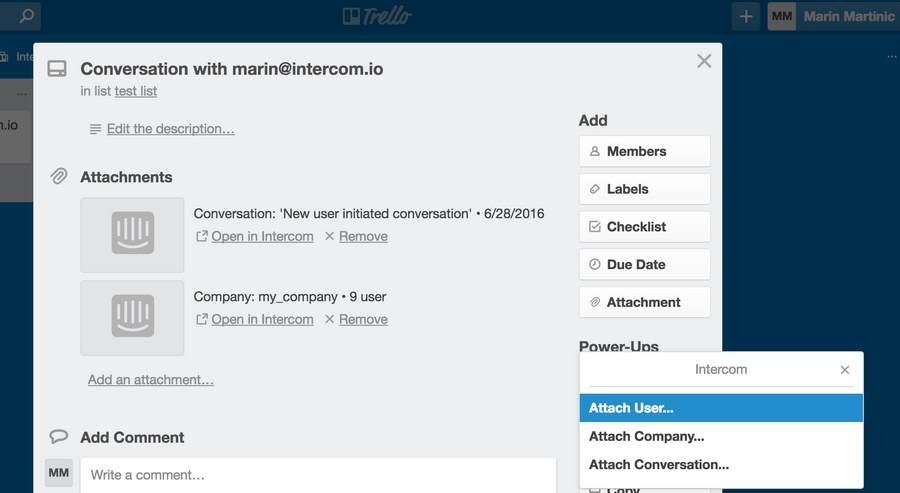Open the test list link
Image resolution: width=900 pixels, height=493 pixels.
pos(135,91)
